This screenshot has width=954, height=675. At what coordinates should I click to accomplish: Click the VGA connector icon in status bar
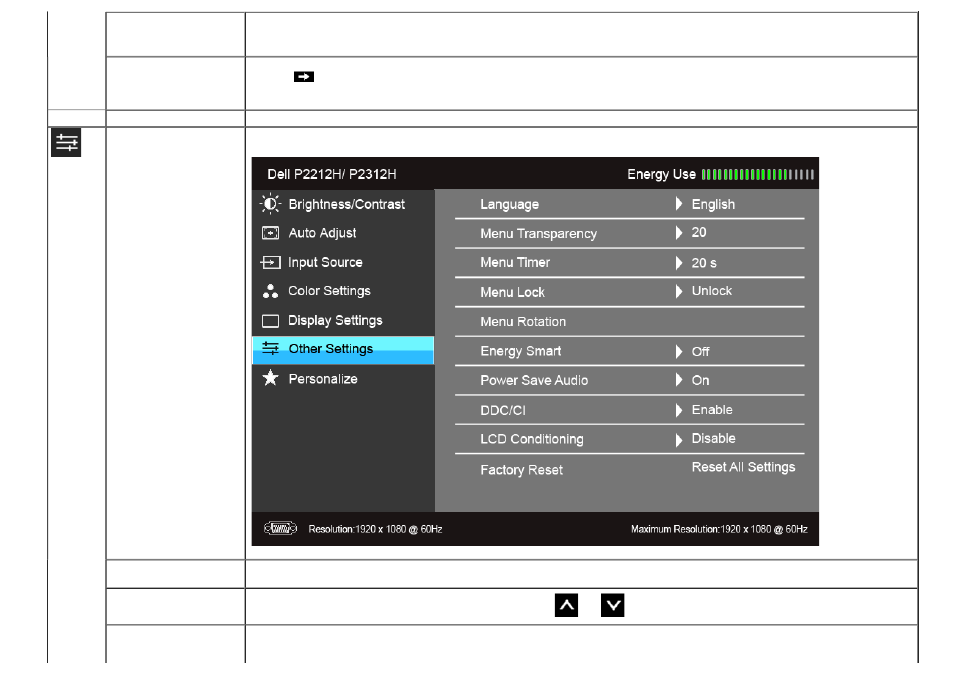tap(280, 528)
